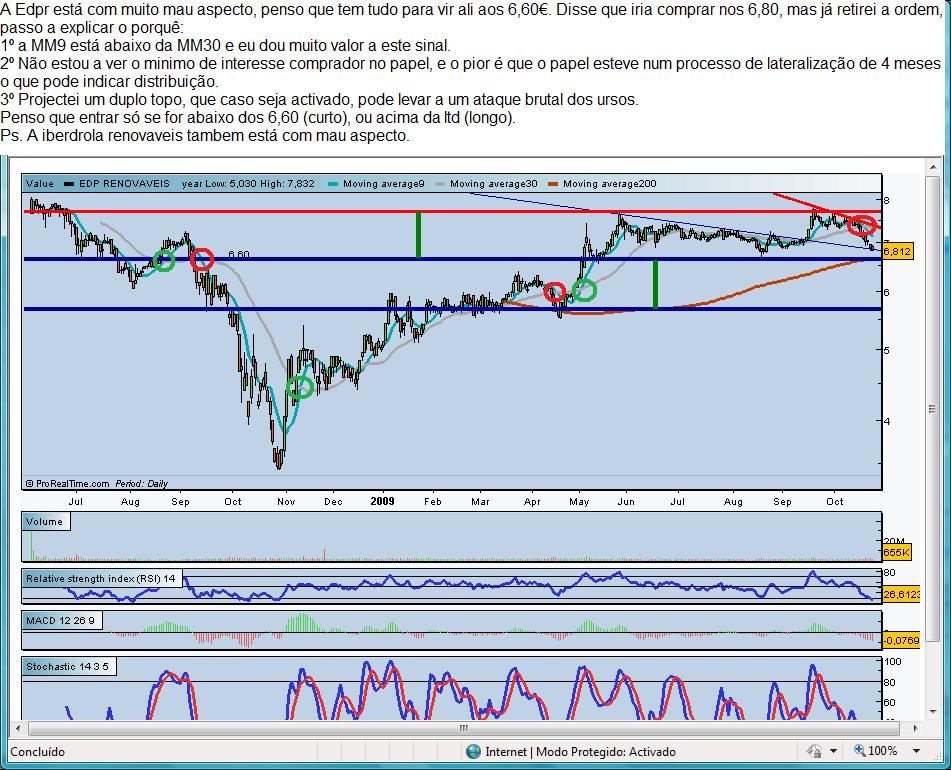Click the 100% zoom level button
The height and width of the screenshot is (770, 951).
(x=882, y=751)
